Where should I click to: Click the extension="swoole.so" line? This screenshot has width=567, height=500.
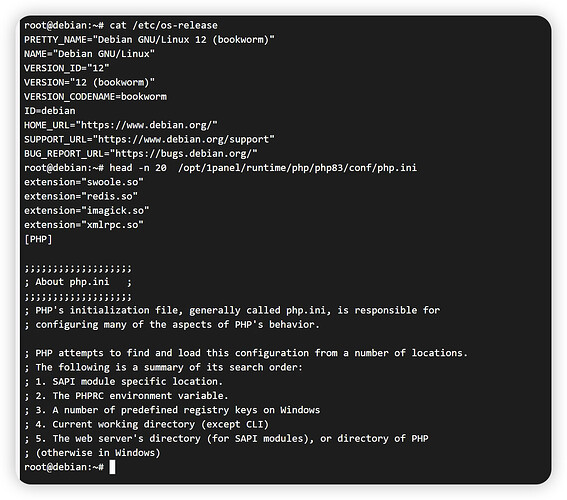[x=84, y=182]
